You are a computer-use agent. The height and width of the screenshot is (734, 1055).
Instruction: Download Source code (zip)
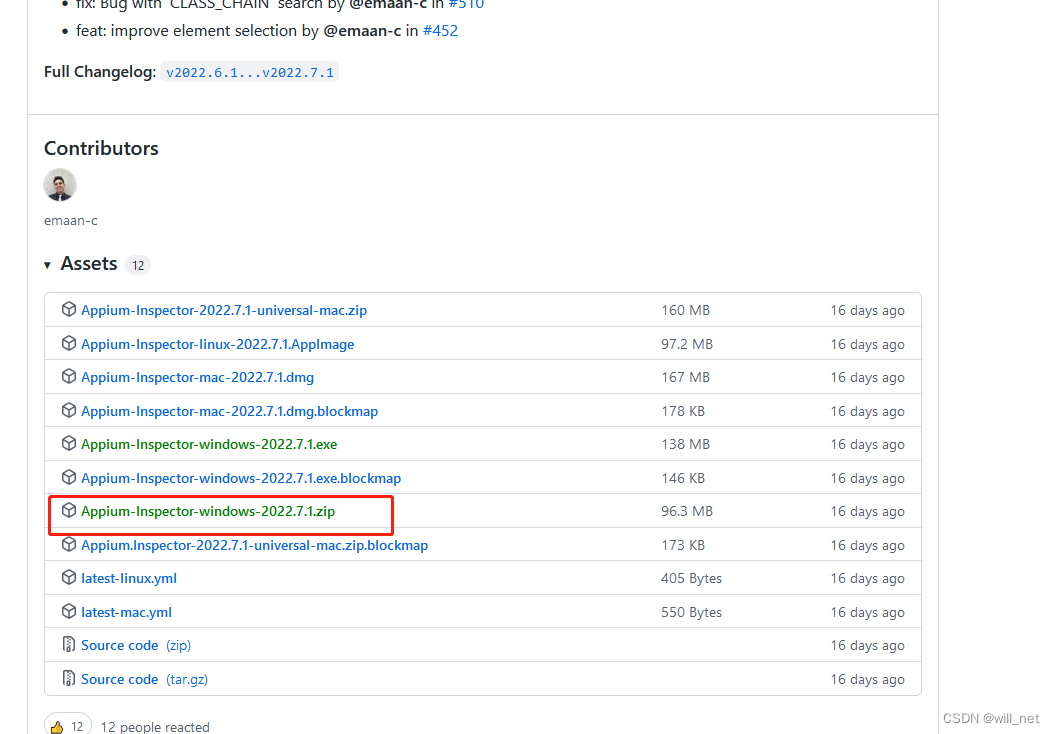(136, 645)
